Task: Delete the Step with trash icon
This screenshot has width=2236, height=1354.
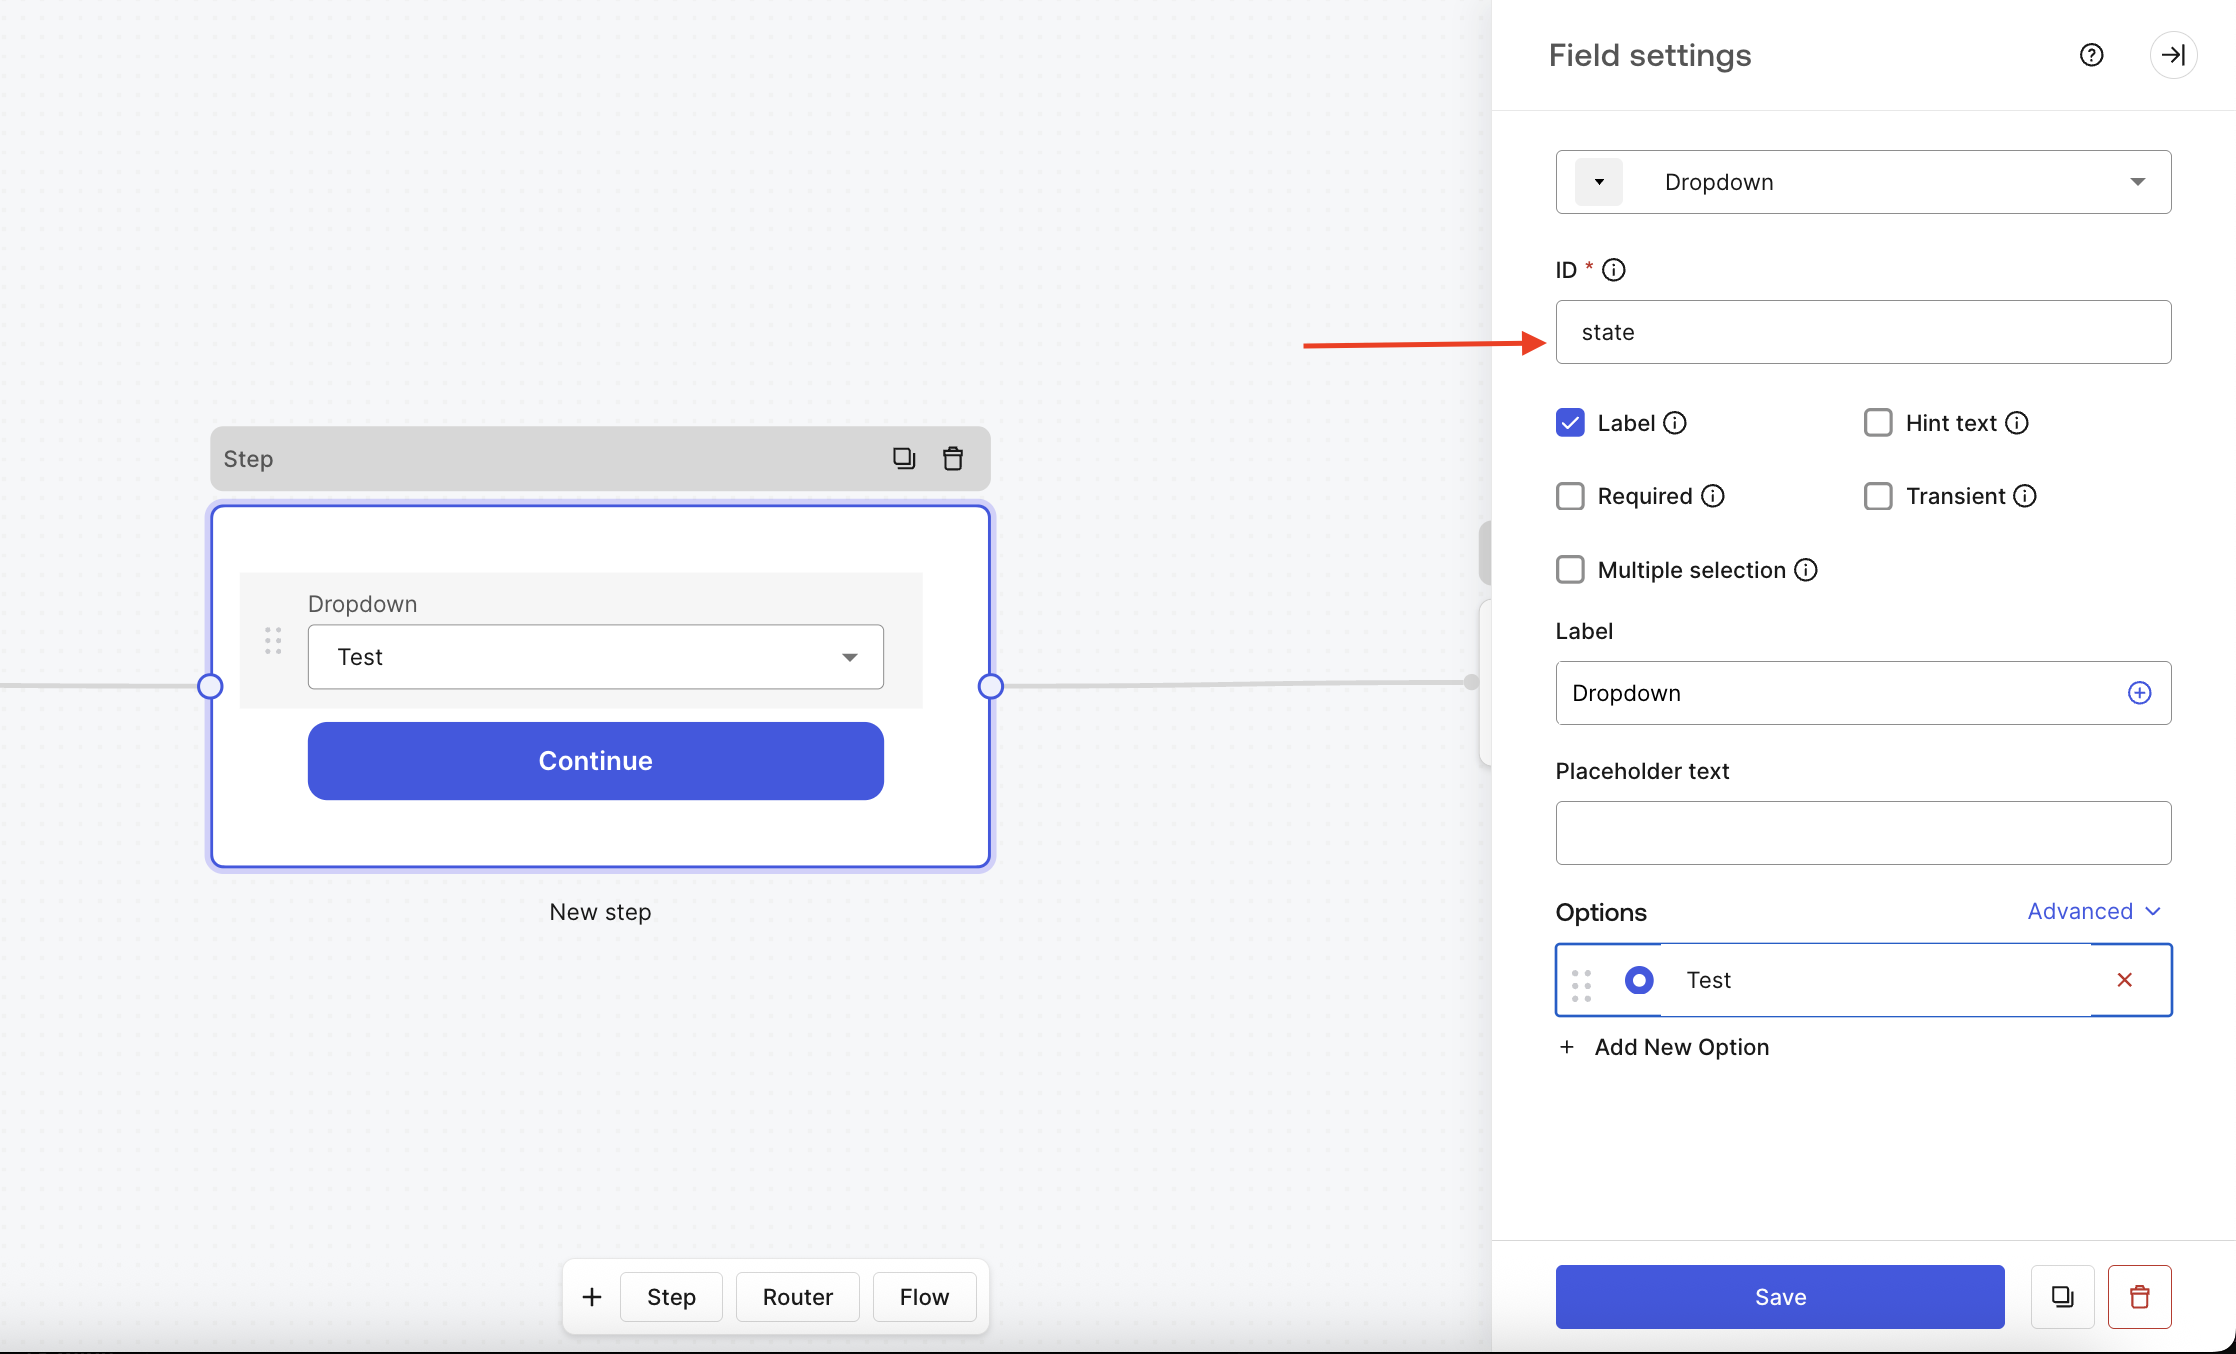Action: coord(953,458)
